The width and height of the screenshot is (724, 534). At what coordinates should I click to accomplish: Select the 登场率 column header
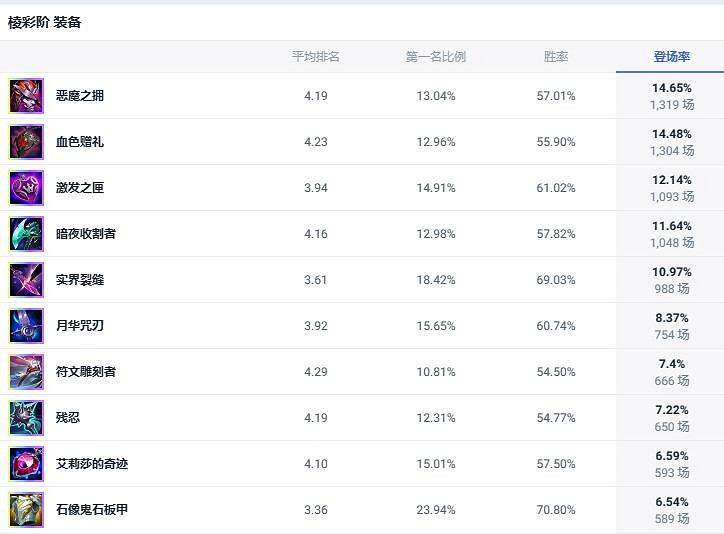pos(671,57)
